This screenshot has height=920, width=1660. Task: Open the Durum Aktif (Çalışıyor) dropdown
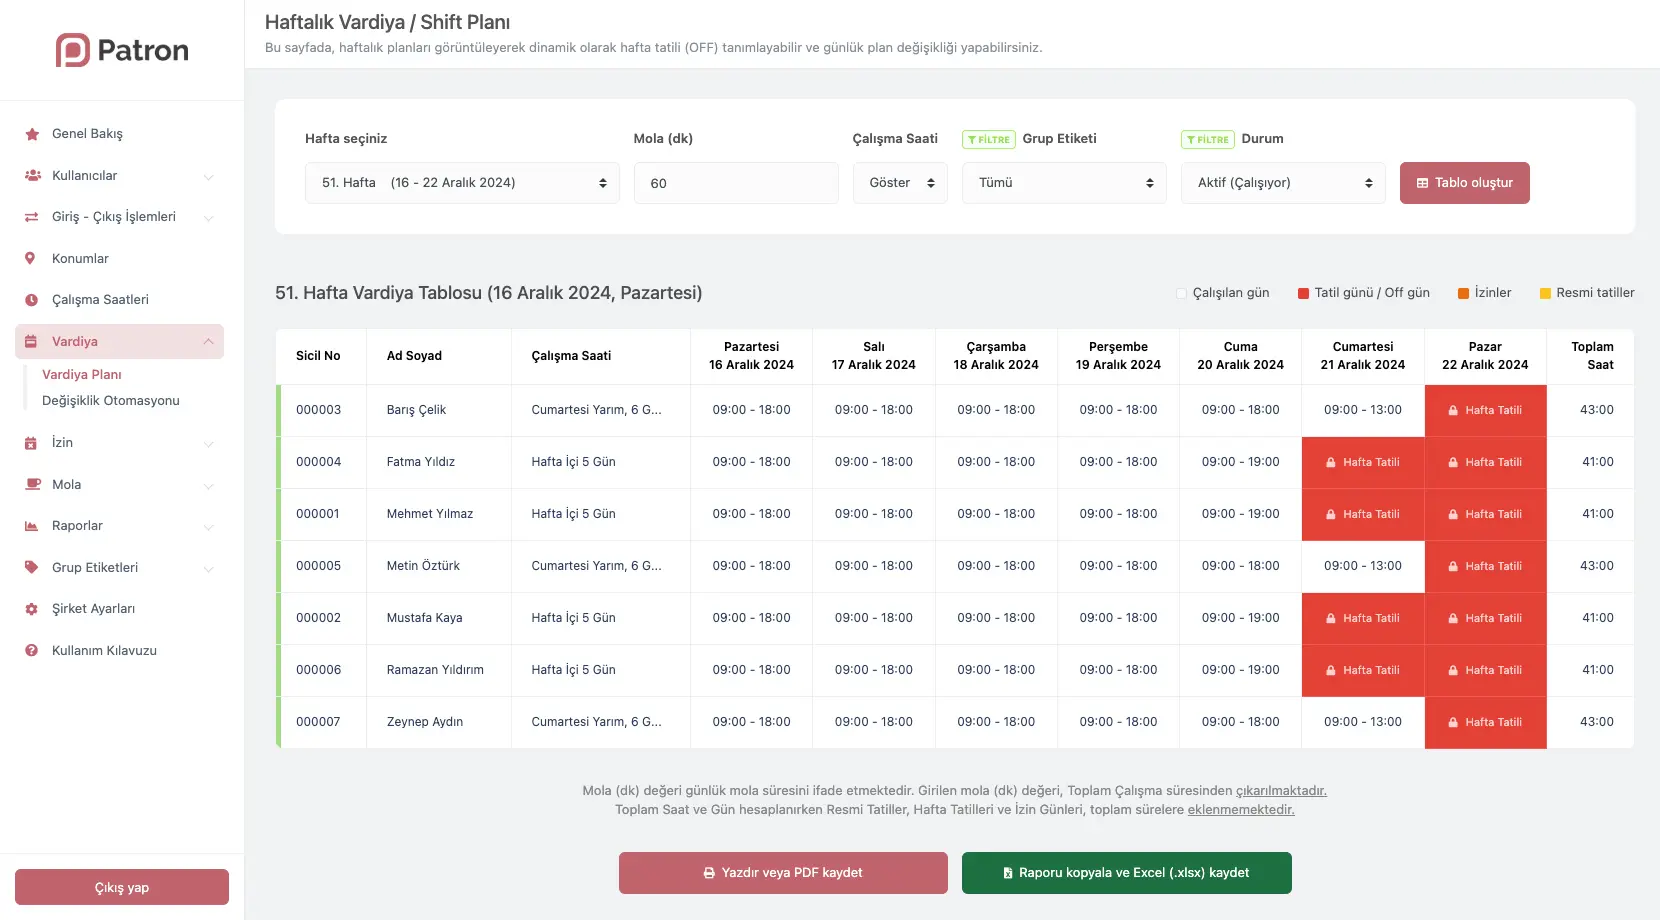pos(1282,183)
